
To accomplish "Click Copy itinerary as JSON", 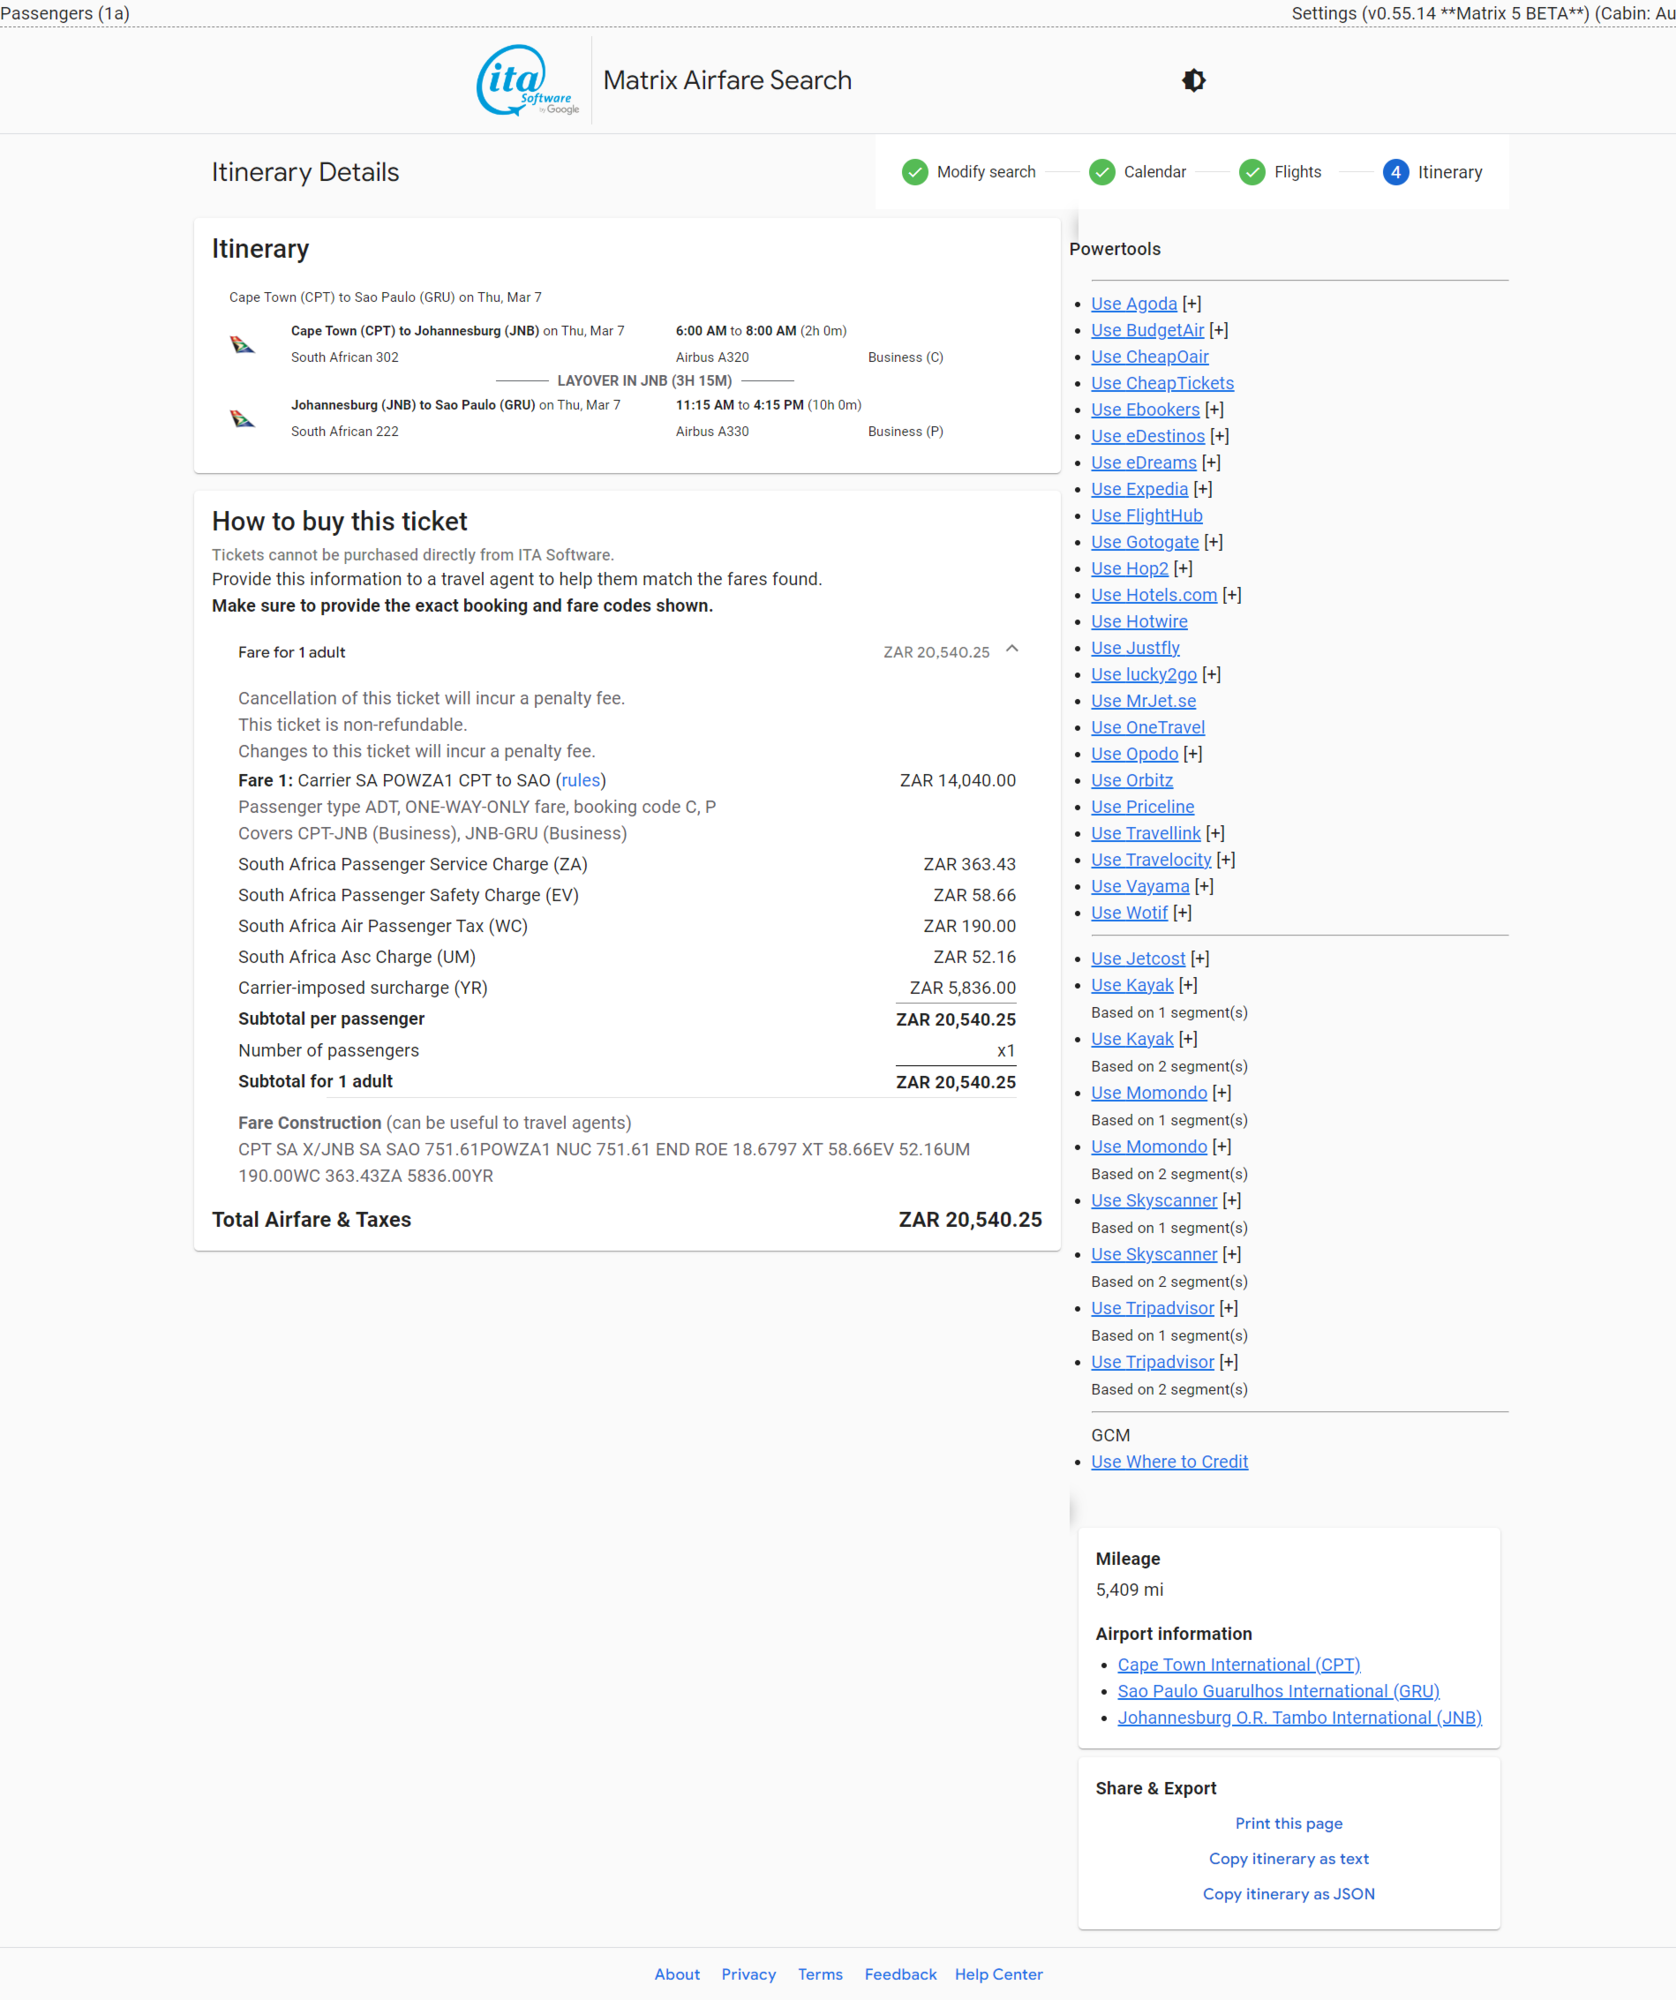I will 1288,1893.
